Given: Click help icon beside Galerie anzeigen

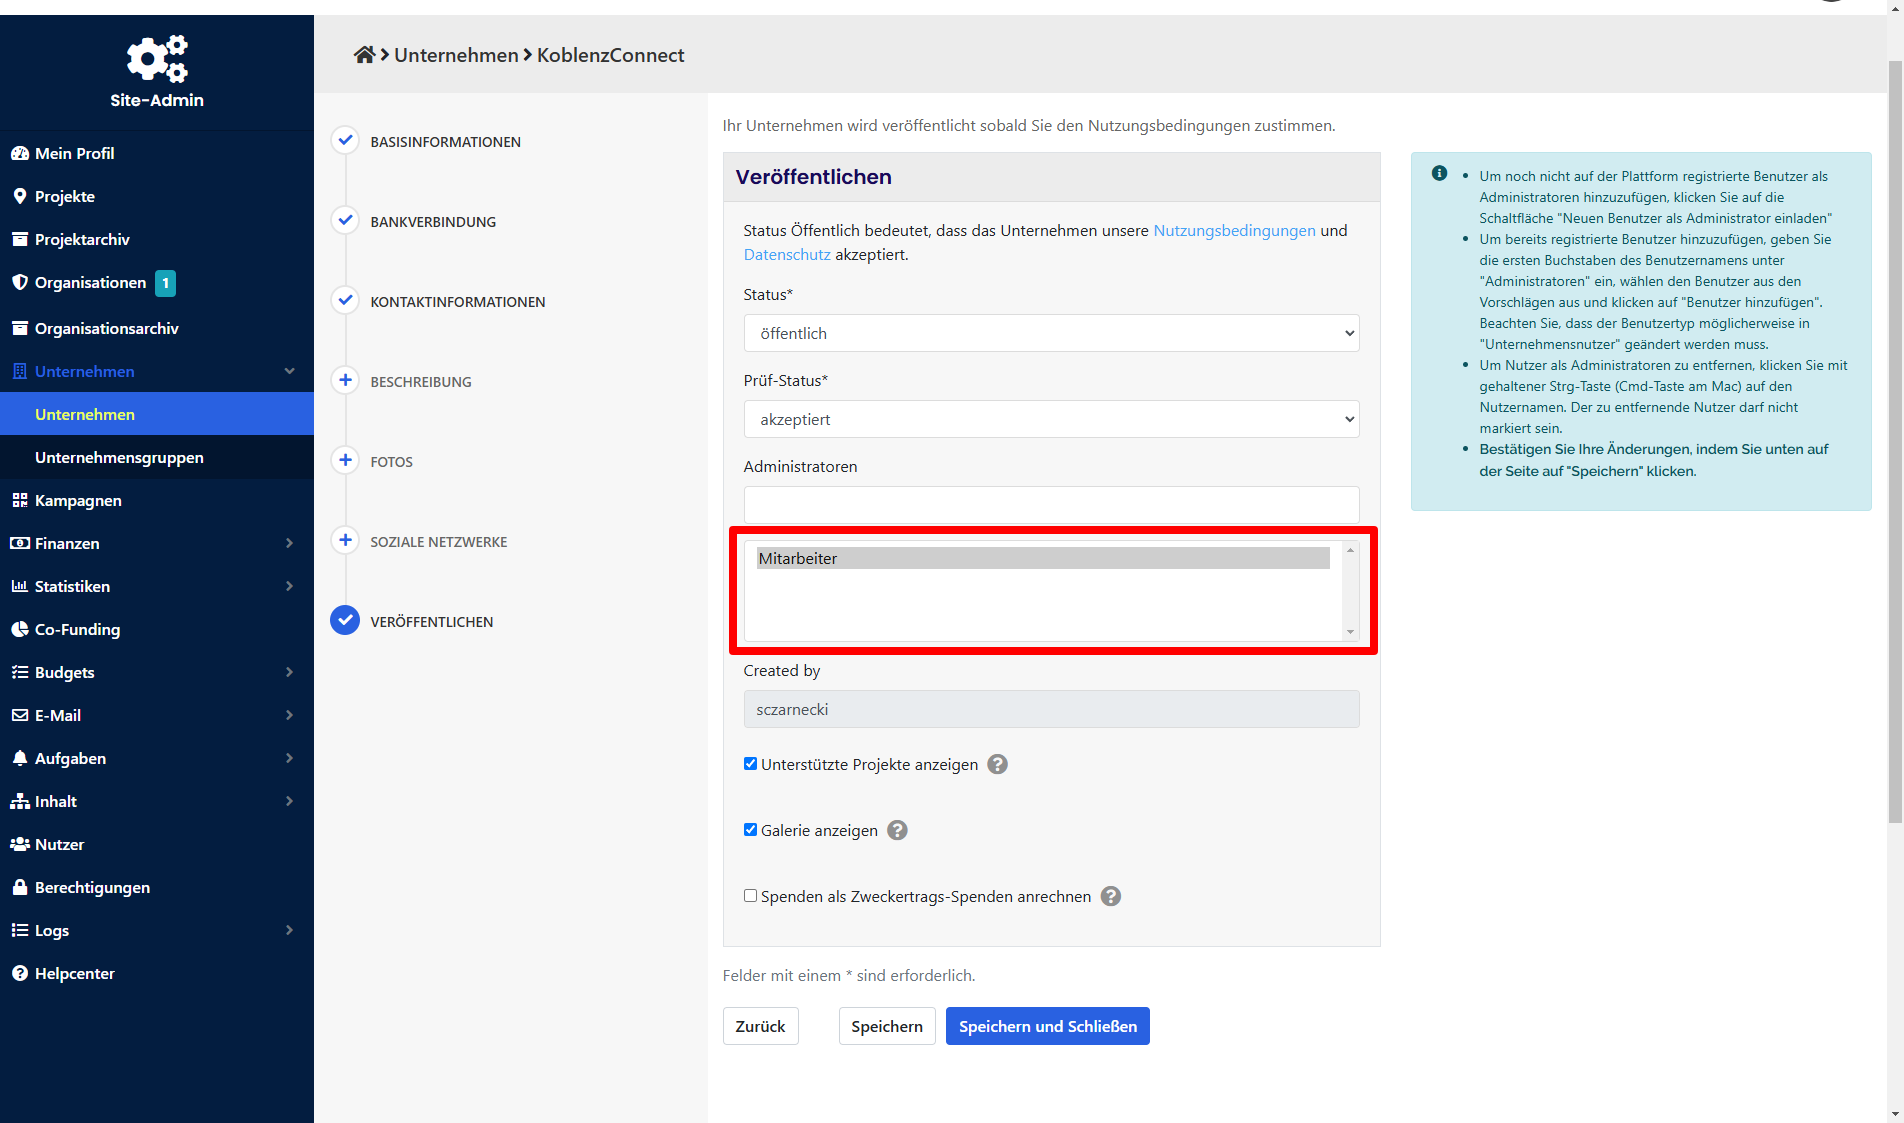Looking at the screenshot, I should pyautogui.click(x=897, y=830).
